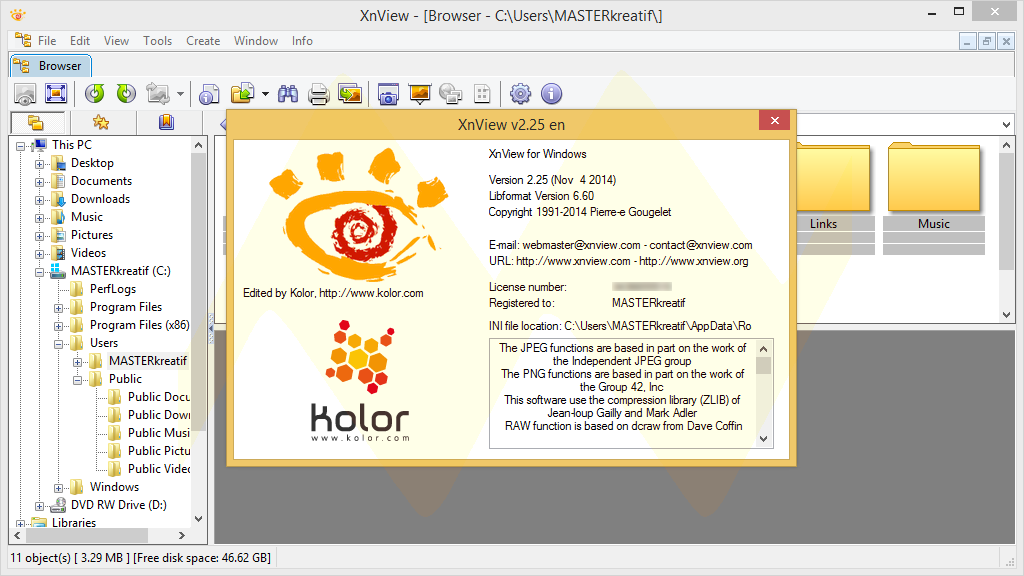The image size is (1024, 576).
Task: Click the Kolor logo in about dialog
Action: (x=360, y=381)
